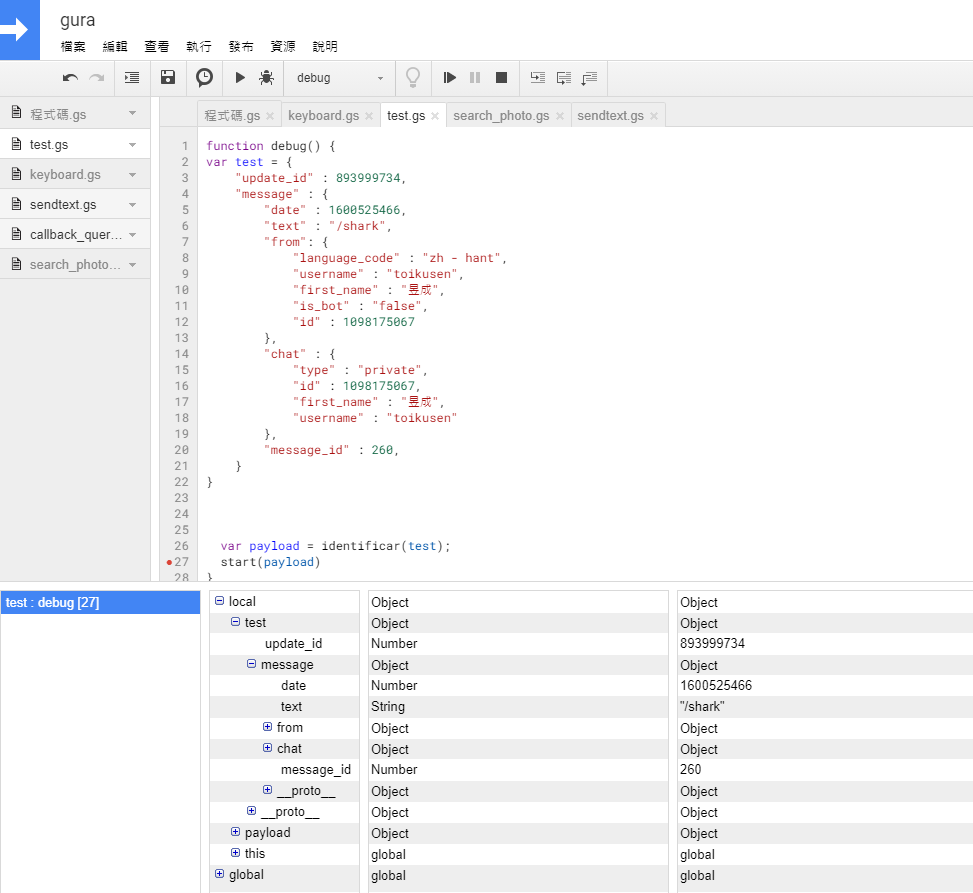Switch to the search_photo.gs tab
The width and height of the screenshot is (973, 893).
pos(500,116)
